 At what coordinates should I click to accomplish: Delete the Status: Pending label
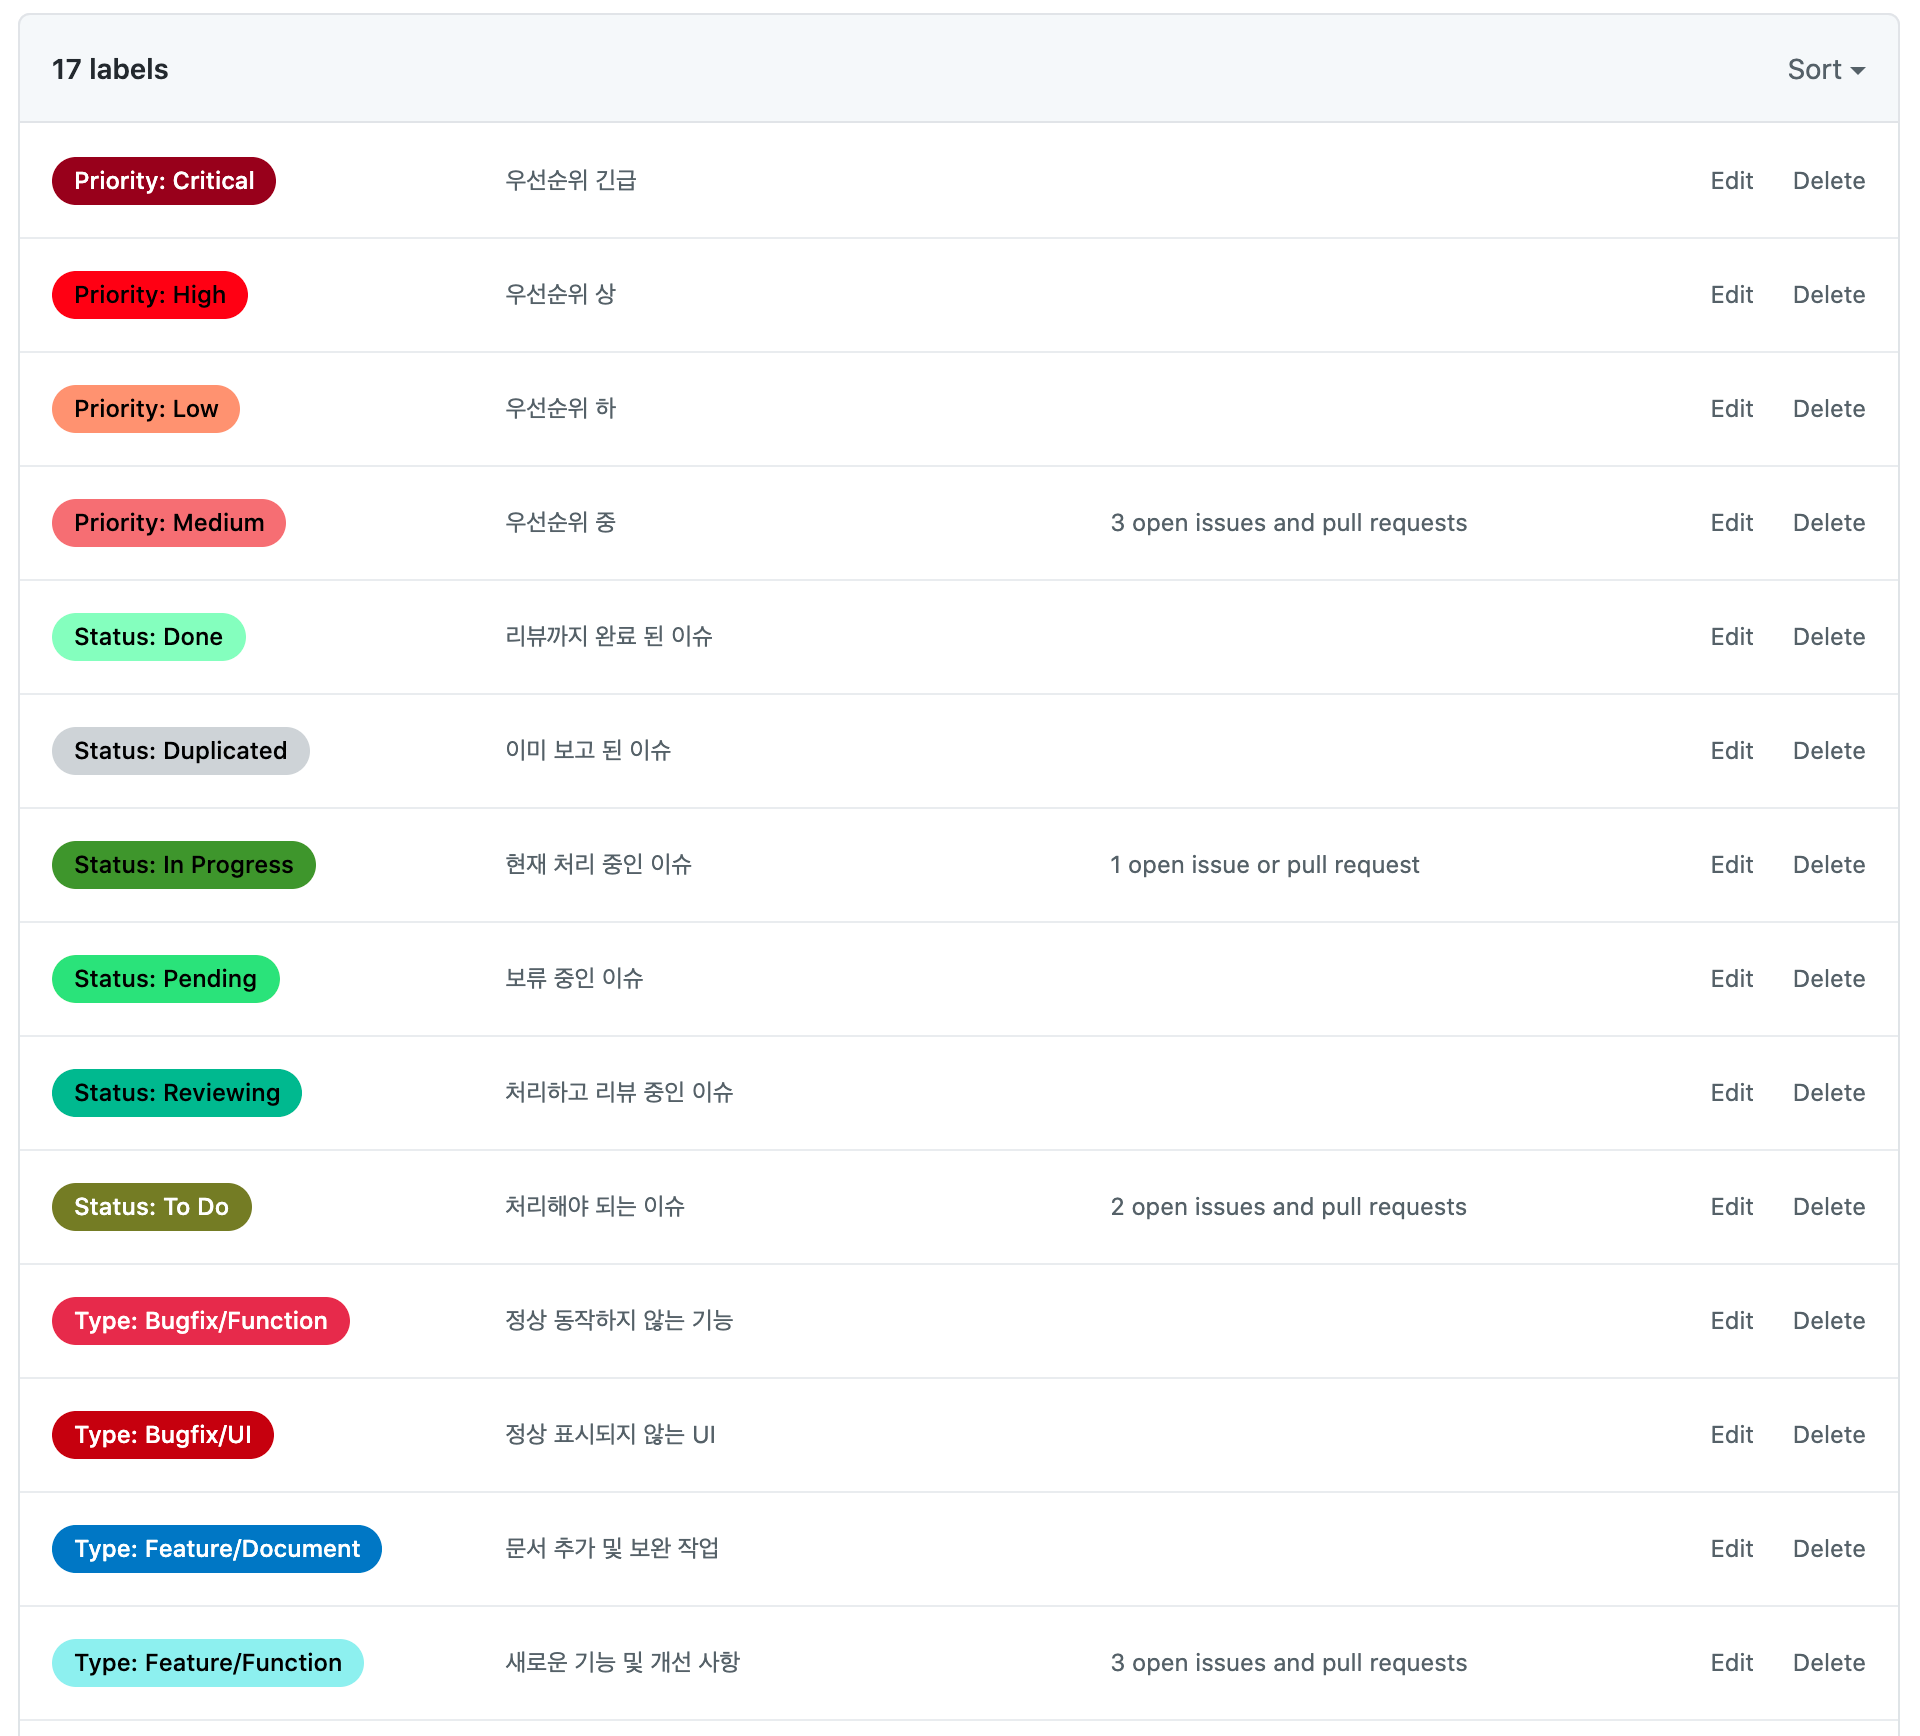(x=1828, y=979)
